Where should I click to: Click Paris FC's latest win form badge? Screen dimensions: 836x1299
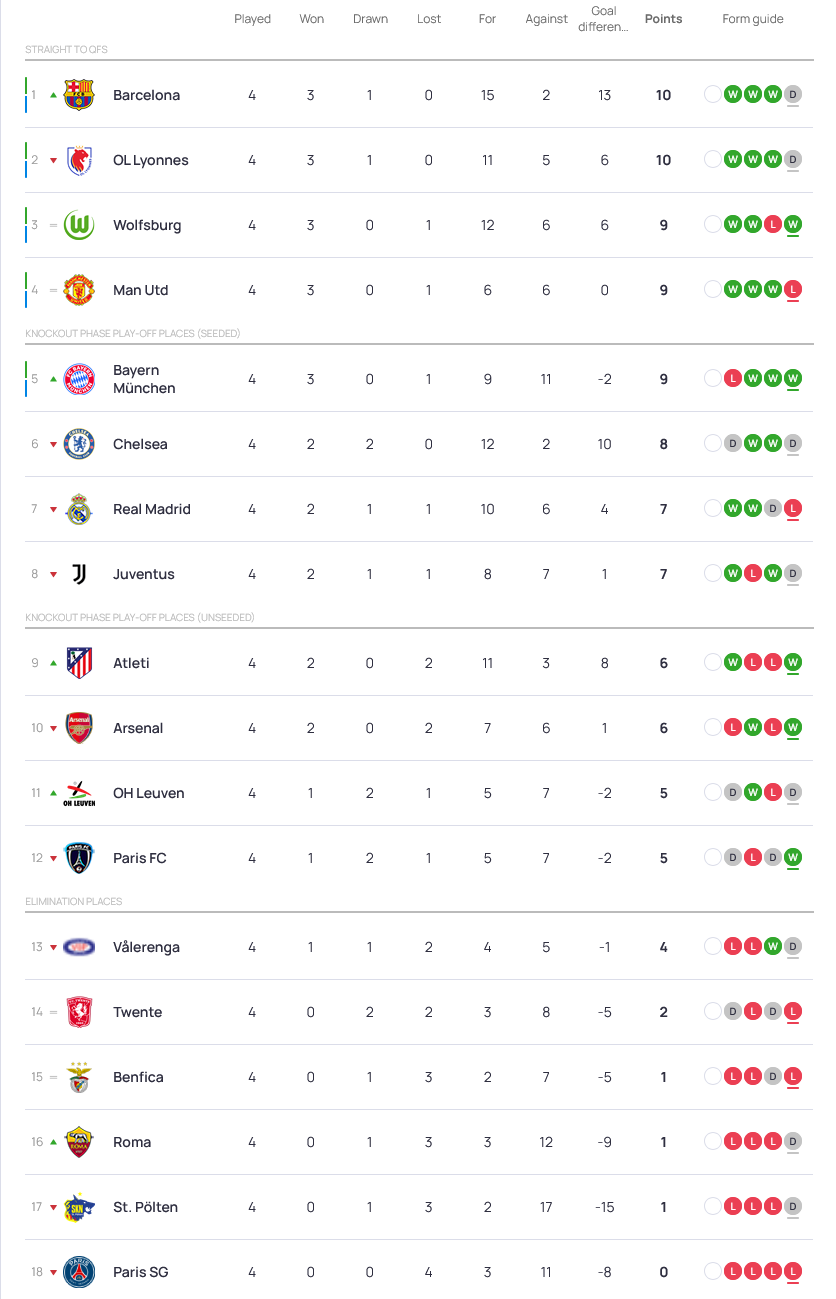tap(793, 858)
